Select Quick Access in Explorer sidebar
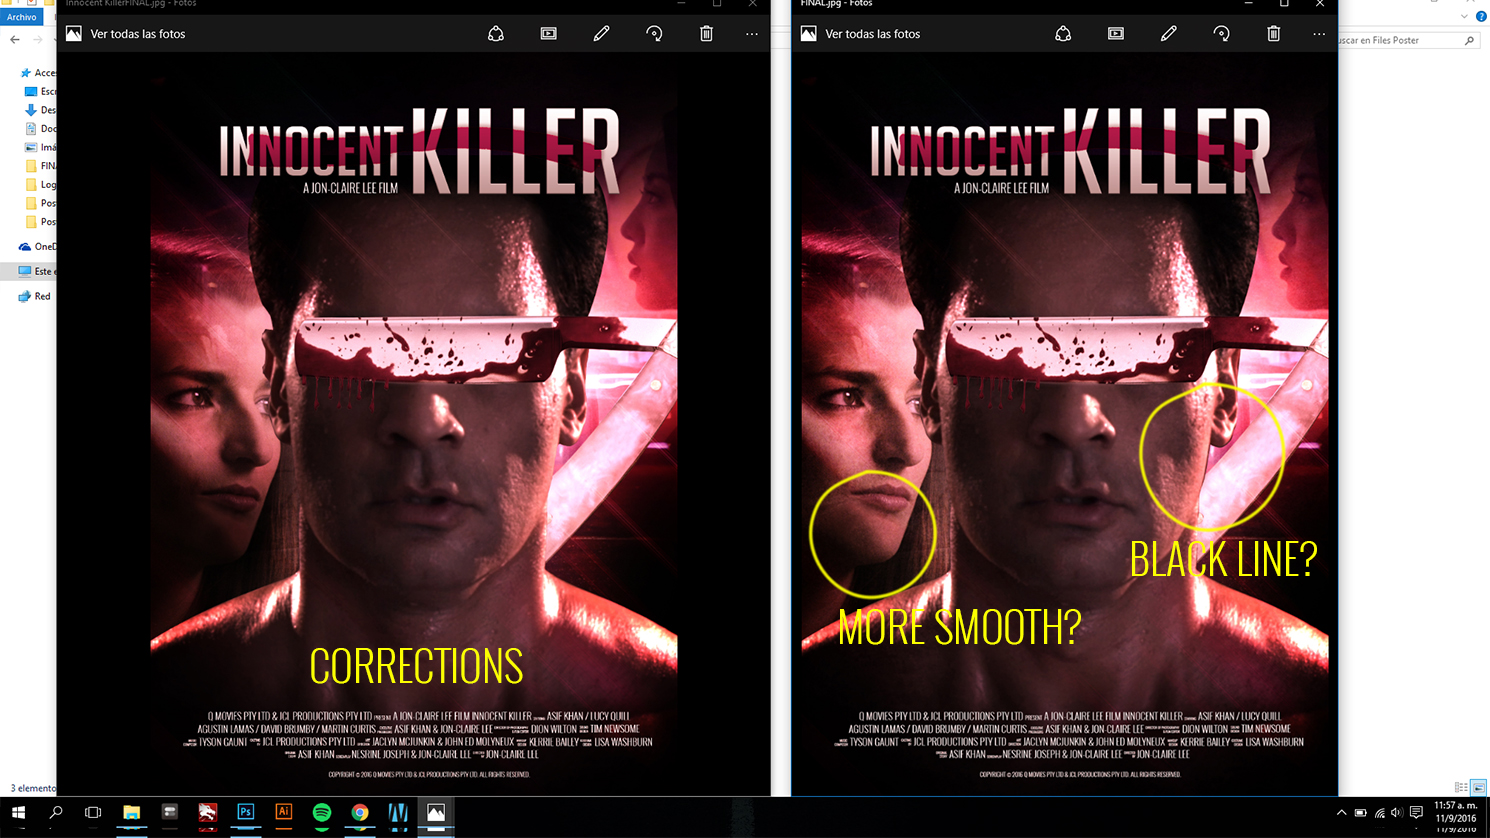1490x838 pixels. click(37, 73)
